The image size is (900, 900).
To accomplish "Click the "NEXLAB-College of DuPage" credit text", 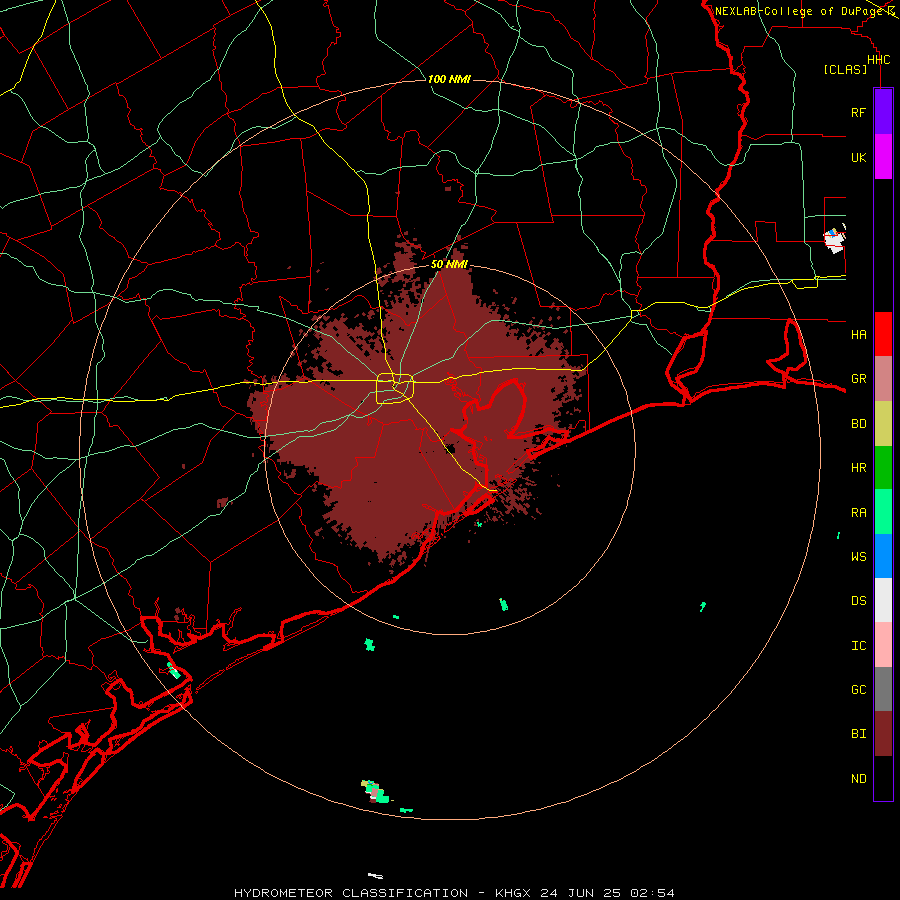I will [799, 11].
